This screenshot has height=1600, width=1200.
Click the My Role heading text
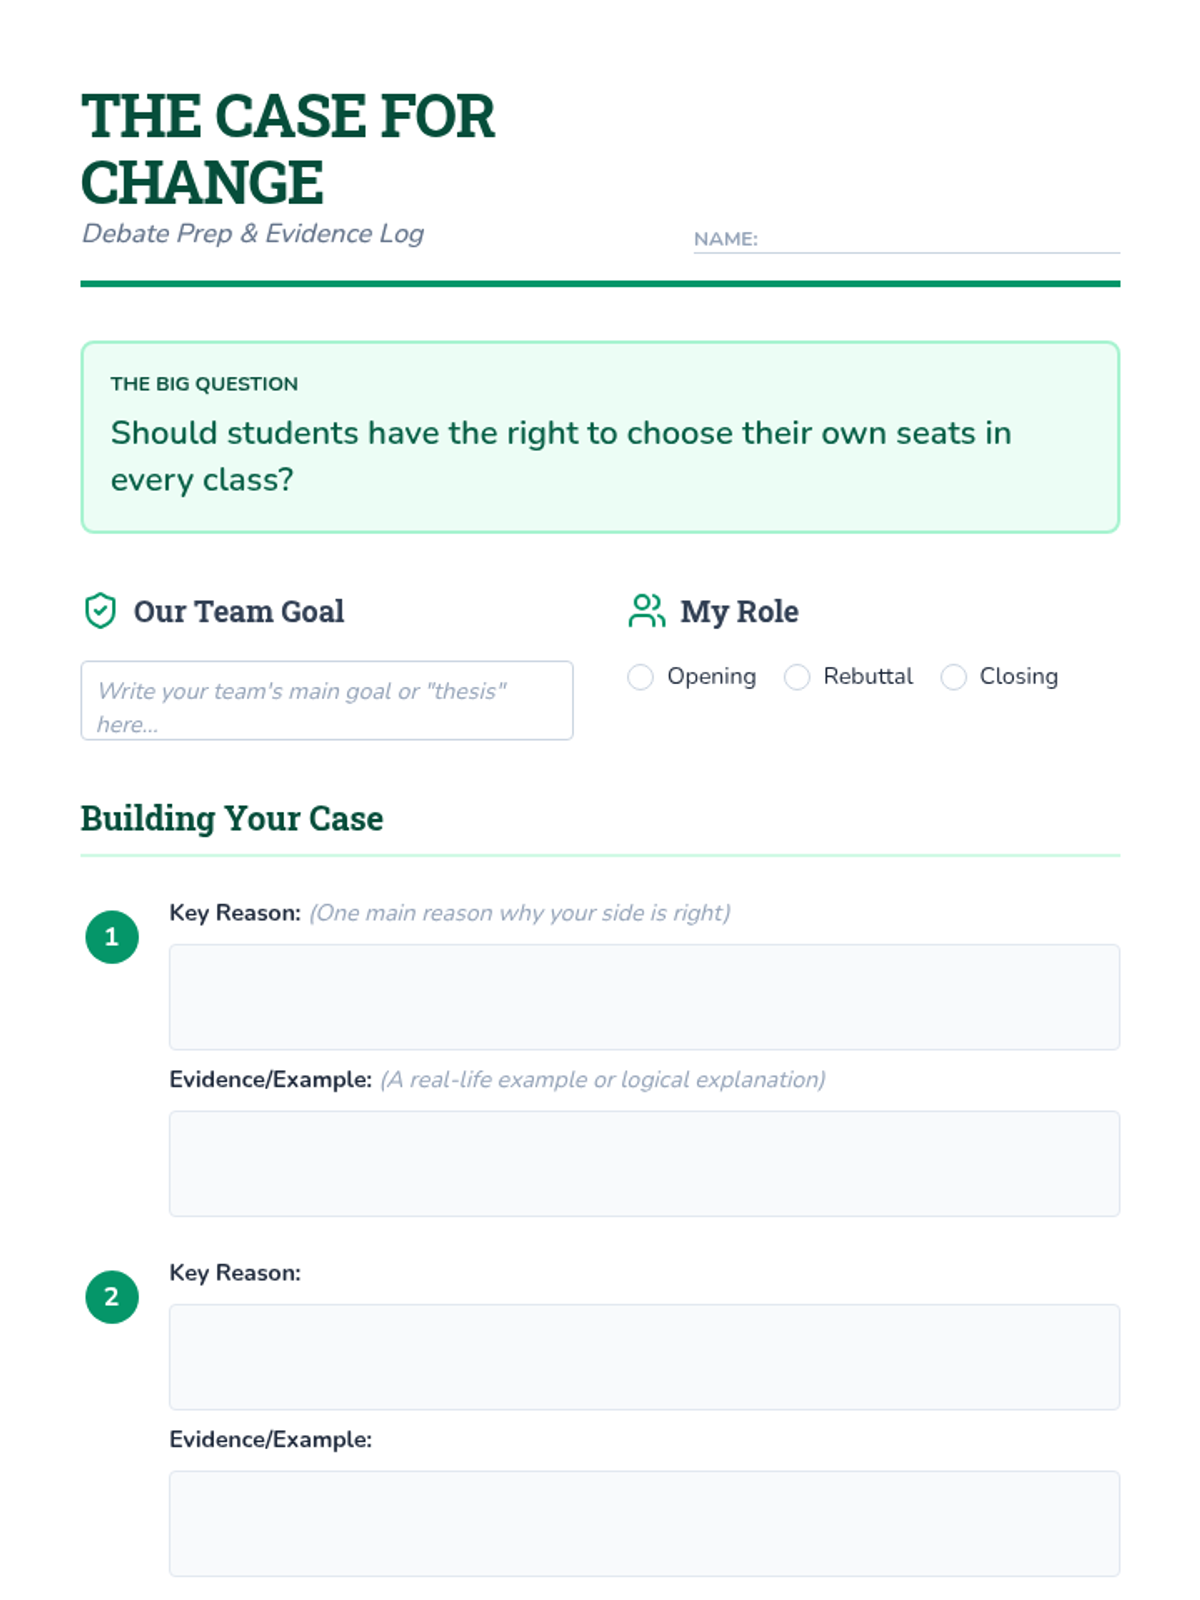point(739,611)
